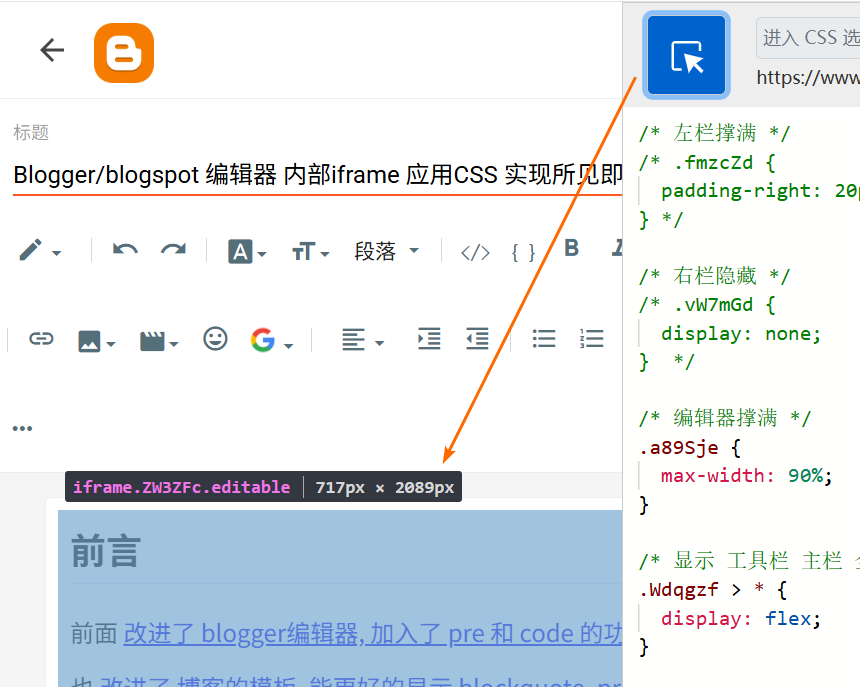Apply the curly braces pre block
Image resolution: width=860 pixels, height=687 pixels.
(523, 253)
